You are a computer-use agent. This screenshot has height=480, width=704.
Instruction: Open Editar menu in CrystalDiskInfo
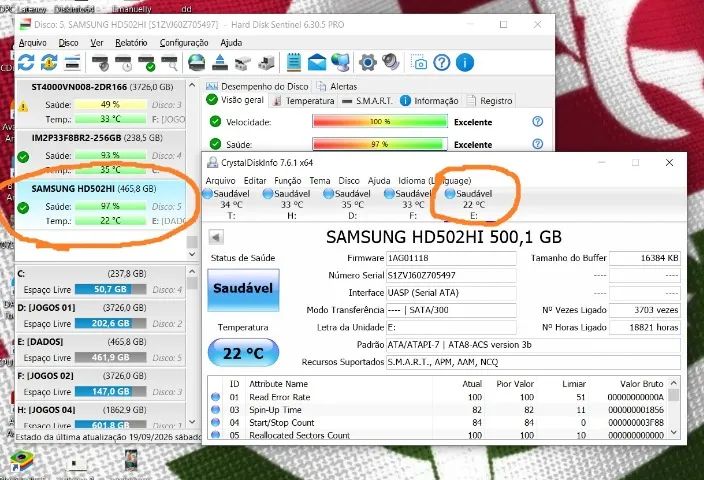pyautogui.click(x=255, y=181)
